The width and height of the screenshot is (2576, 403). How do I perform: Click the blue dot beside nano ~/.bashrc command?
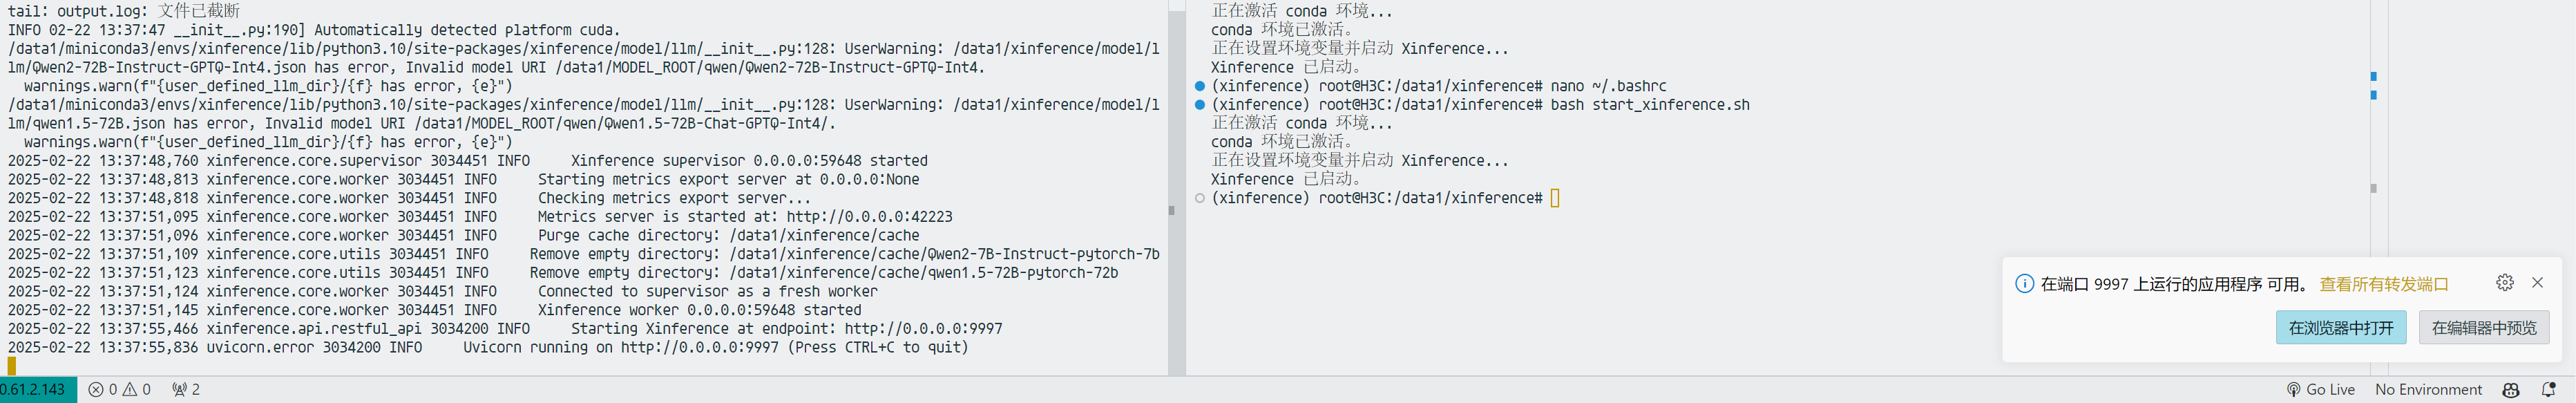point(1200,86)
